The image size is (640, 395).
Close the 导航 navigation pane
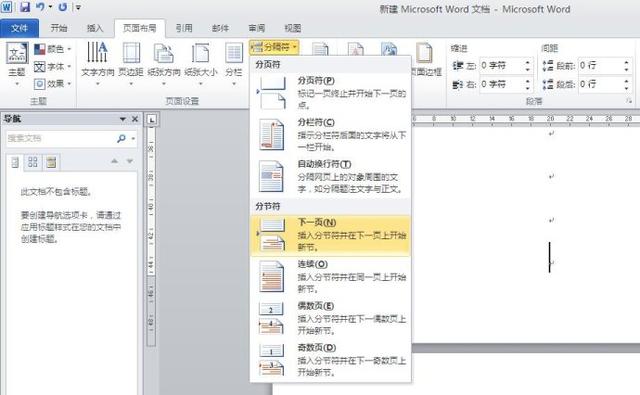[135, 119]
